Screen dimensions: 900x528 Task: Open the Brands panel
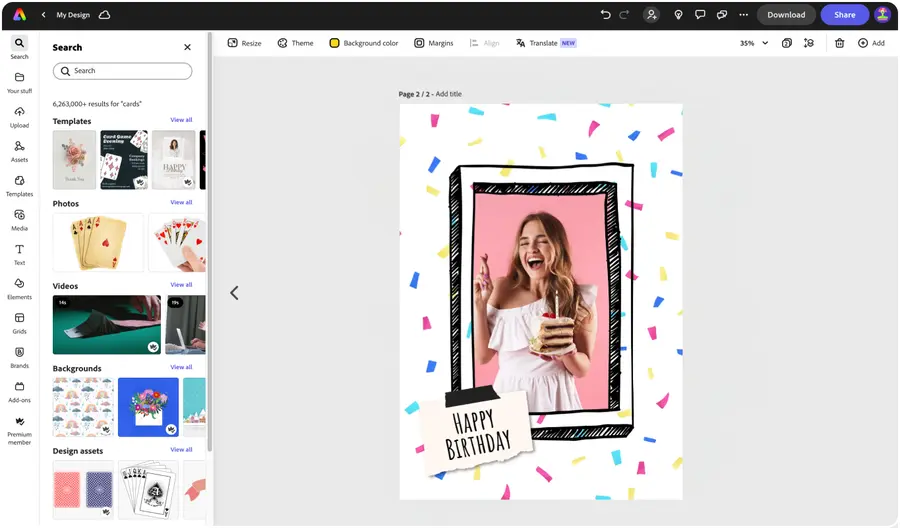pyautogui.click(x=20, y=358)
